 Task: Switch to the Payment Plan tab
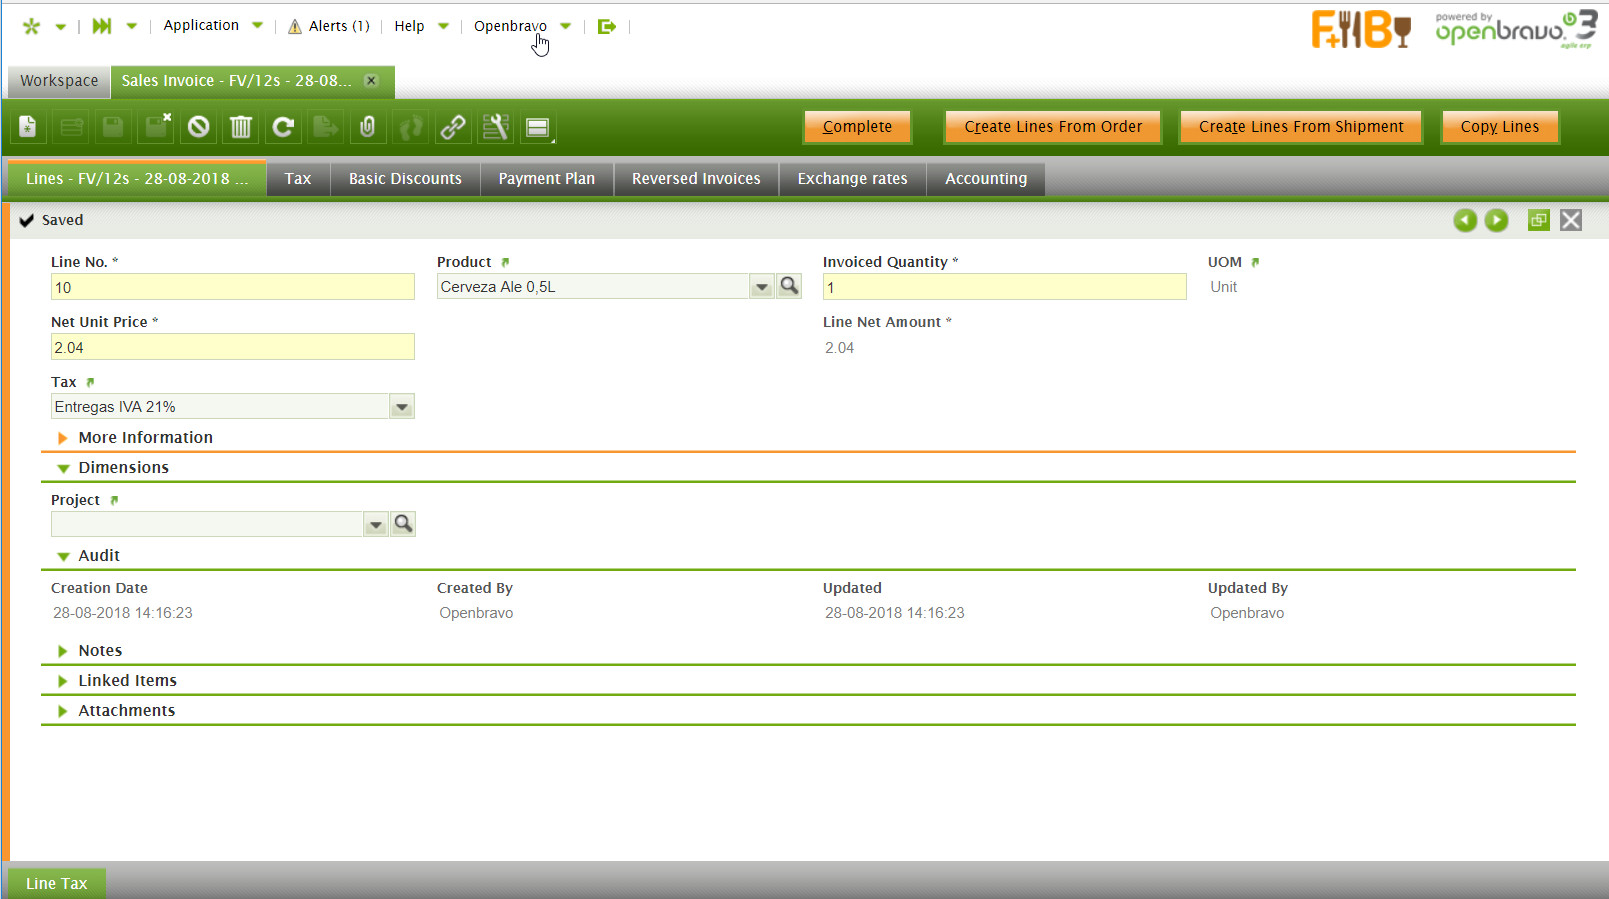(x=546, y=179)
